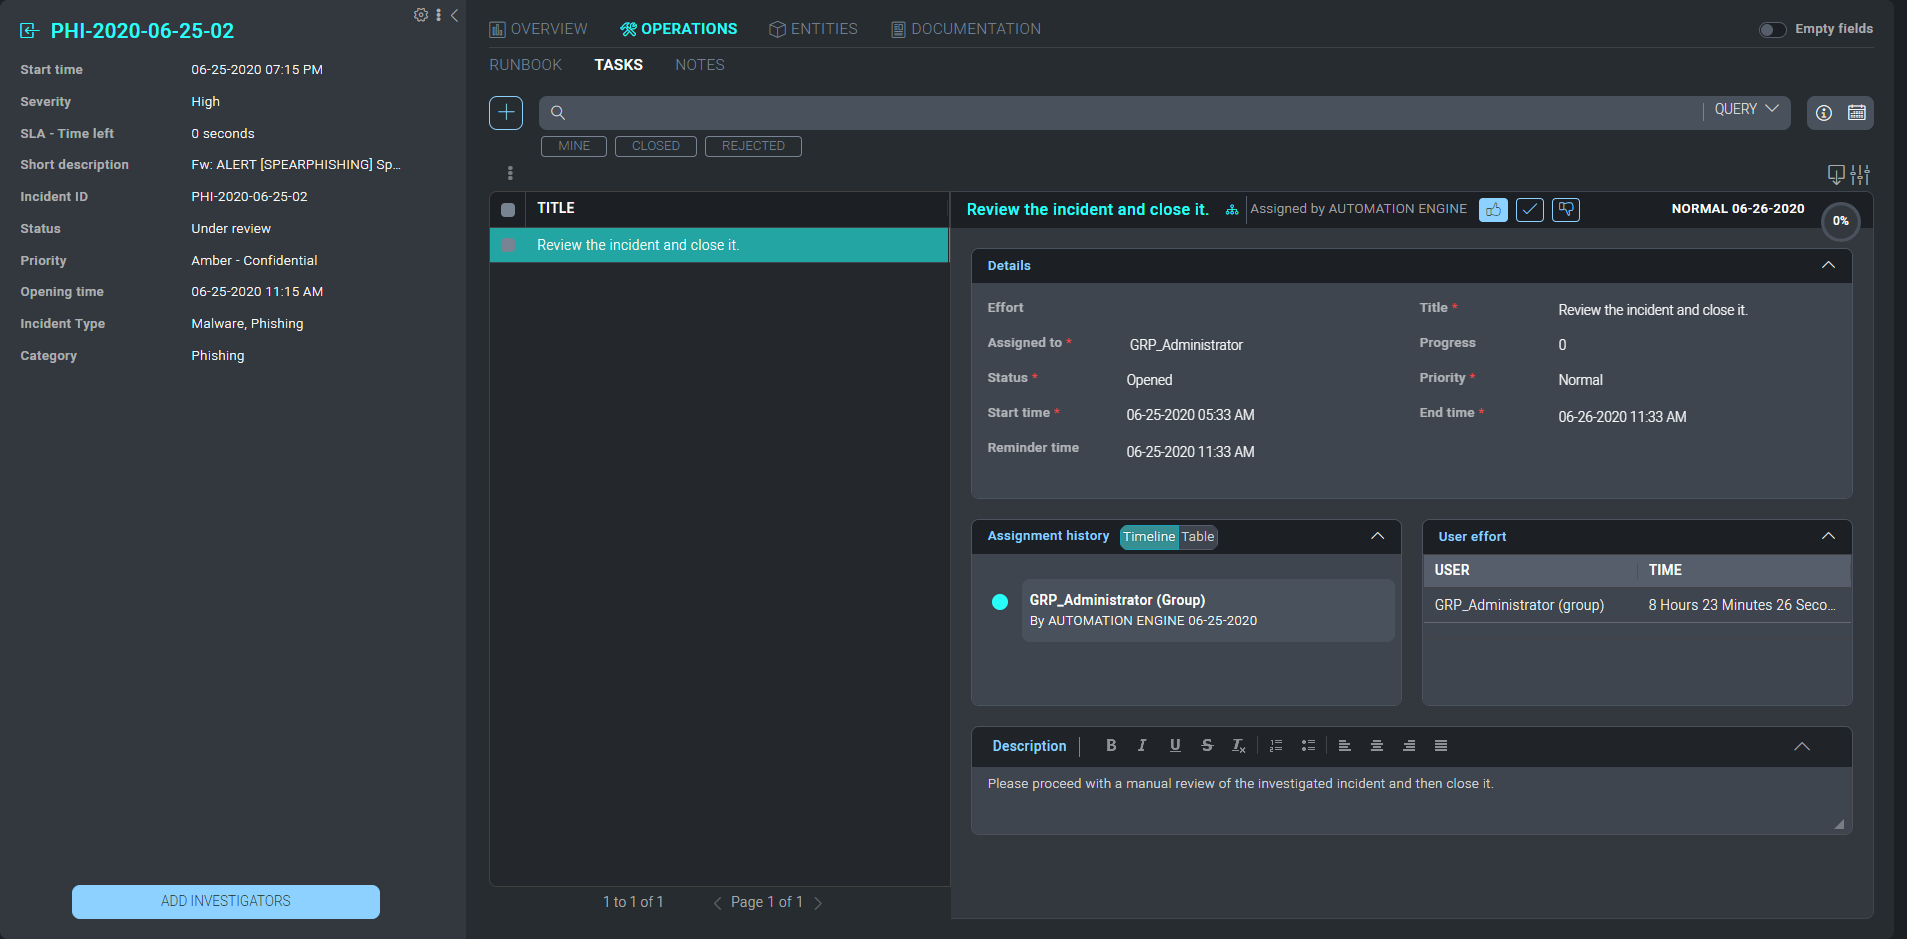
Task: Click the plus icon to add task
Action: 506,113
